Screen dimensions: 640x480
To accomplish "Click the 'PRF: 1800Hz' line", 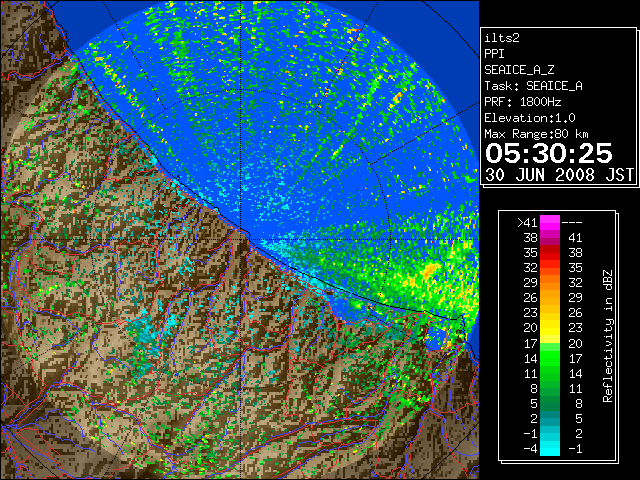I will [x=523, y=102].
